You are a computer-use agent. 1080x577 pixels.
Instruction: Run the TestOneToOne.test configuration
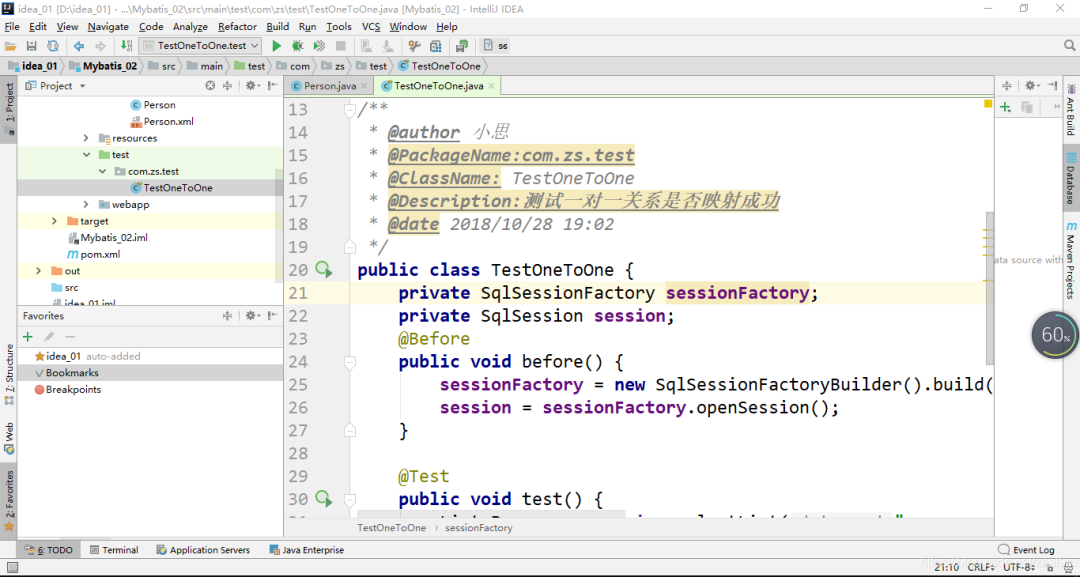tap(276, 45)
